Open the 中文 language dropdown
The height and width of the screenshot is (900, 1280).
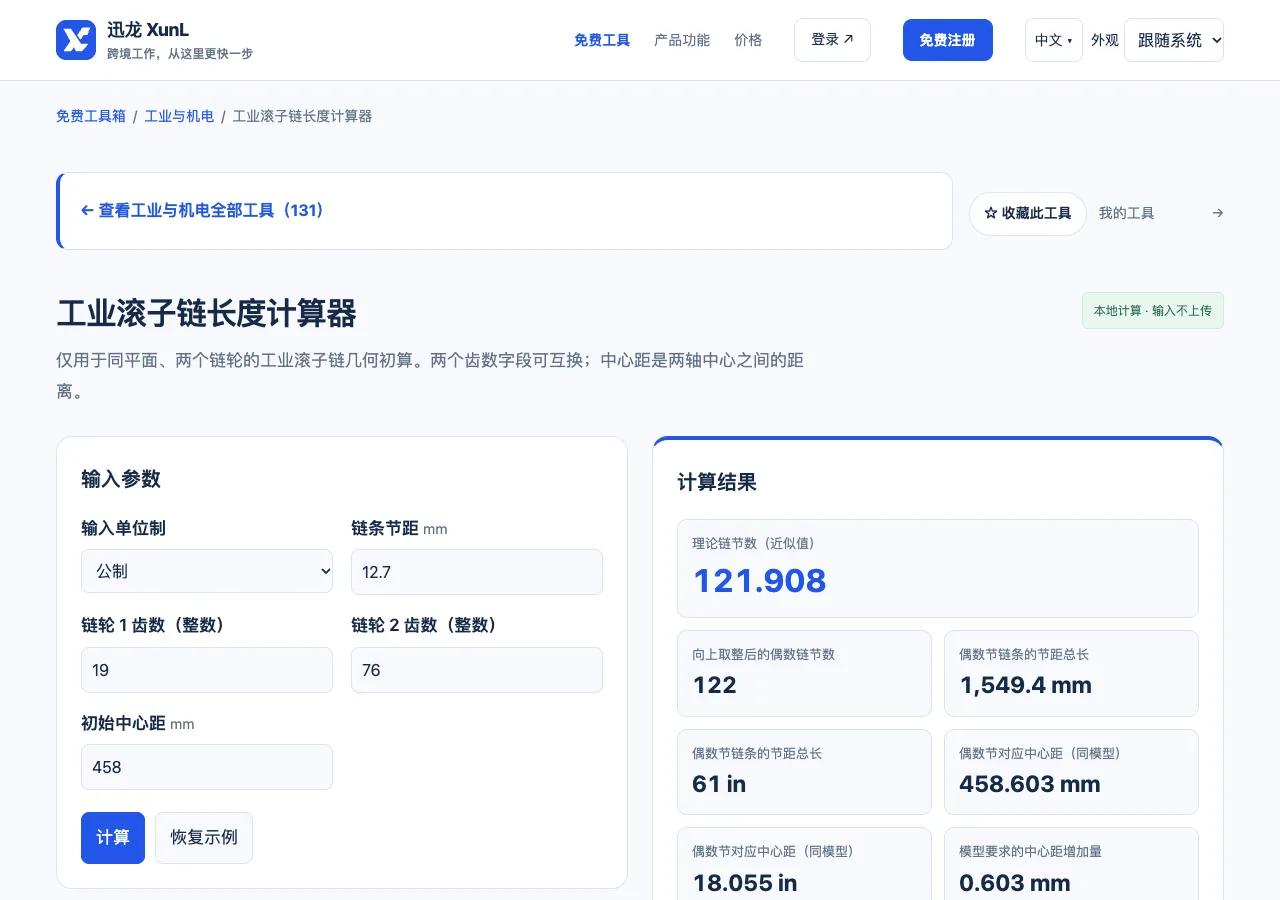coord(1054,40)
